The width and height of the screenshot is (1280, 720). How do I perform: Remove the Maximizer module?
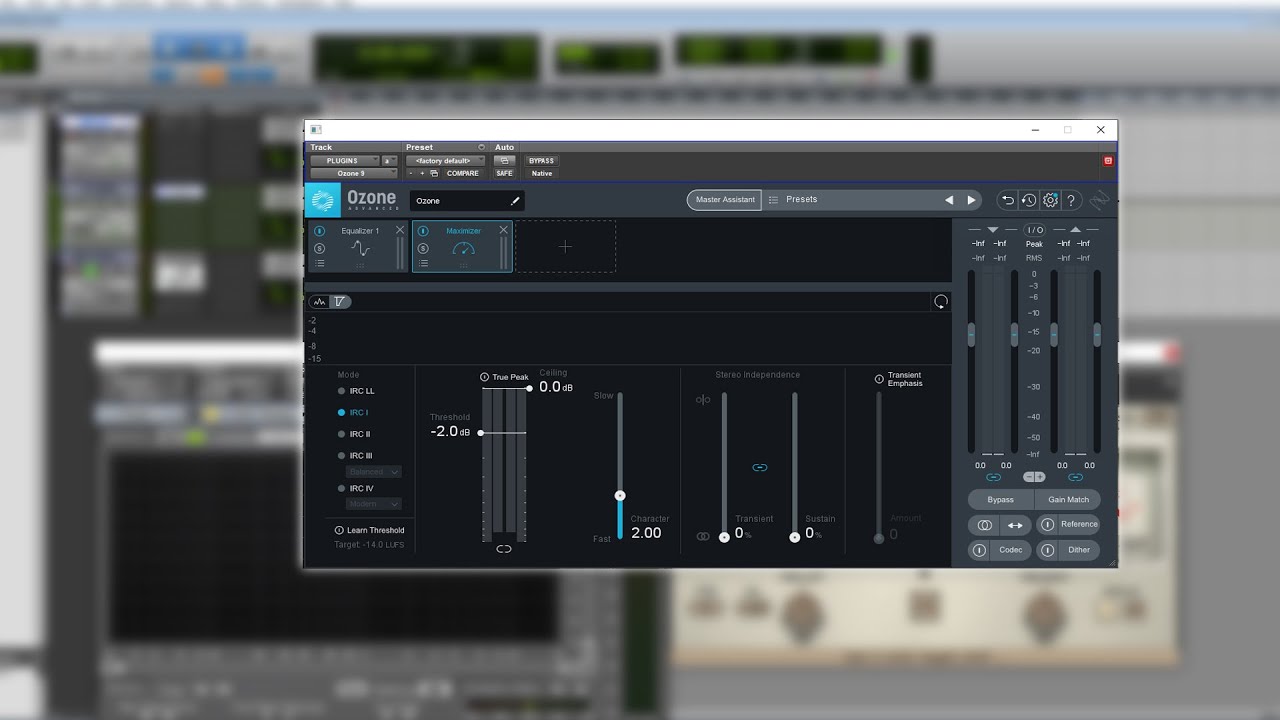coord(503,230)
